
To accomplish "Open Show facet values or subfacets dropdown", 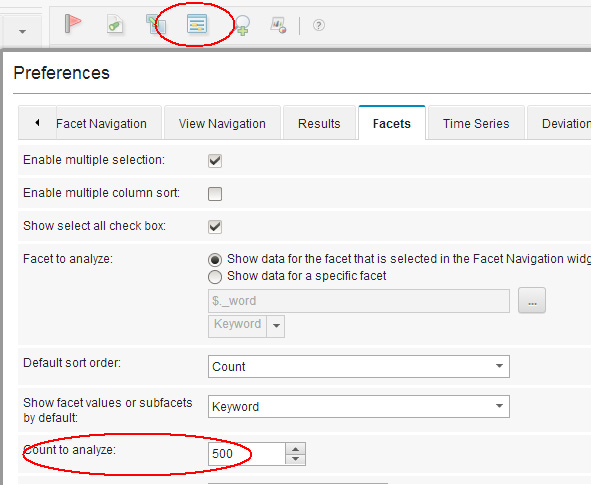I will click(x=359, y=406).
